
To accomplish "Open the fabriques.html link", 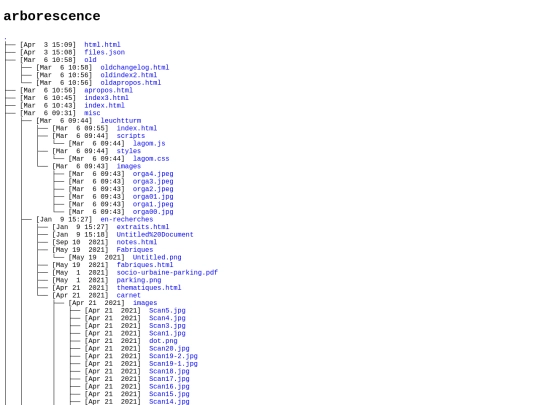I will (x=145, y=265).
